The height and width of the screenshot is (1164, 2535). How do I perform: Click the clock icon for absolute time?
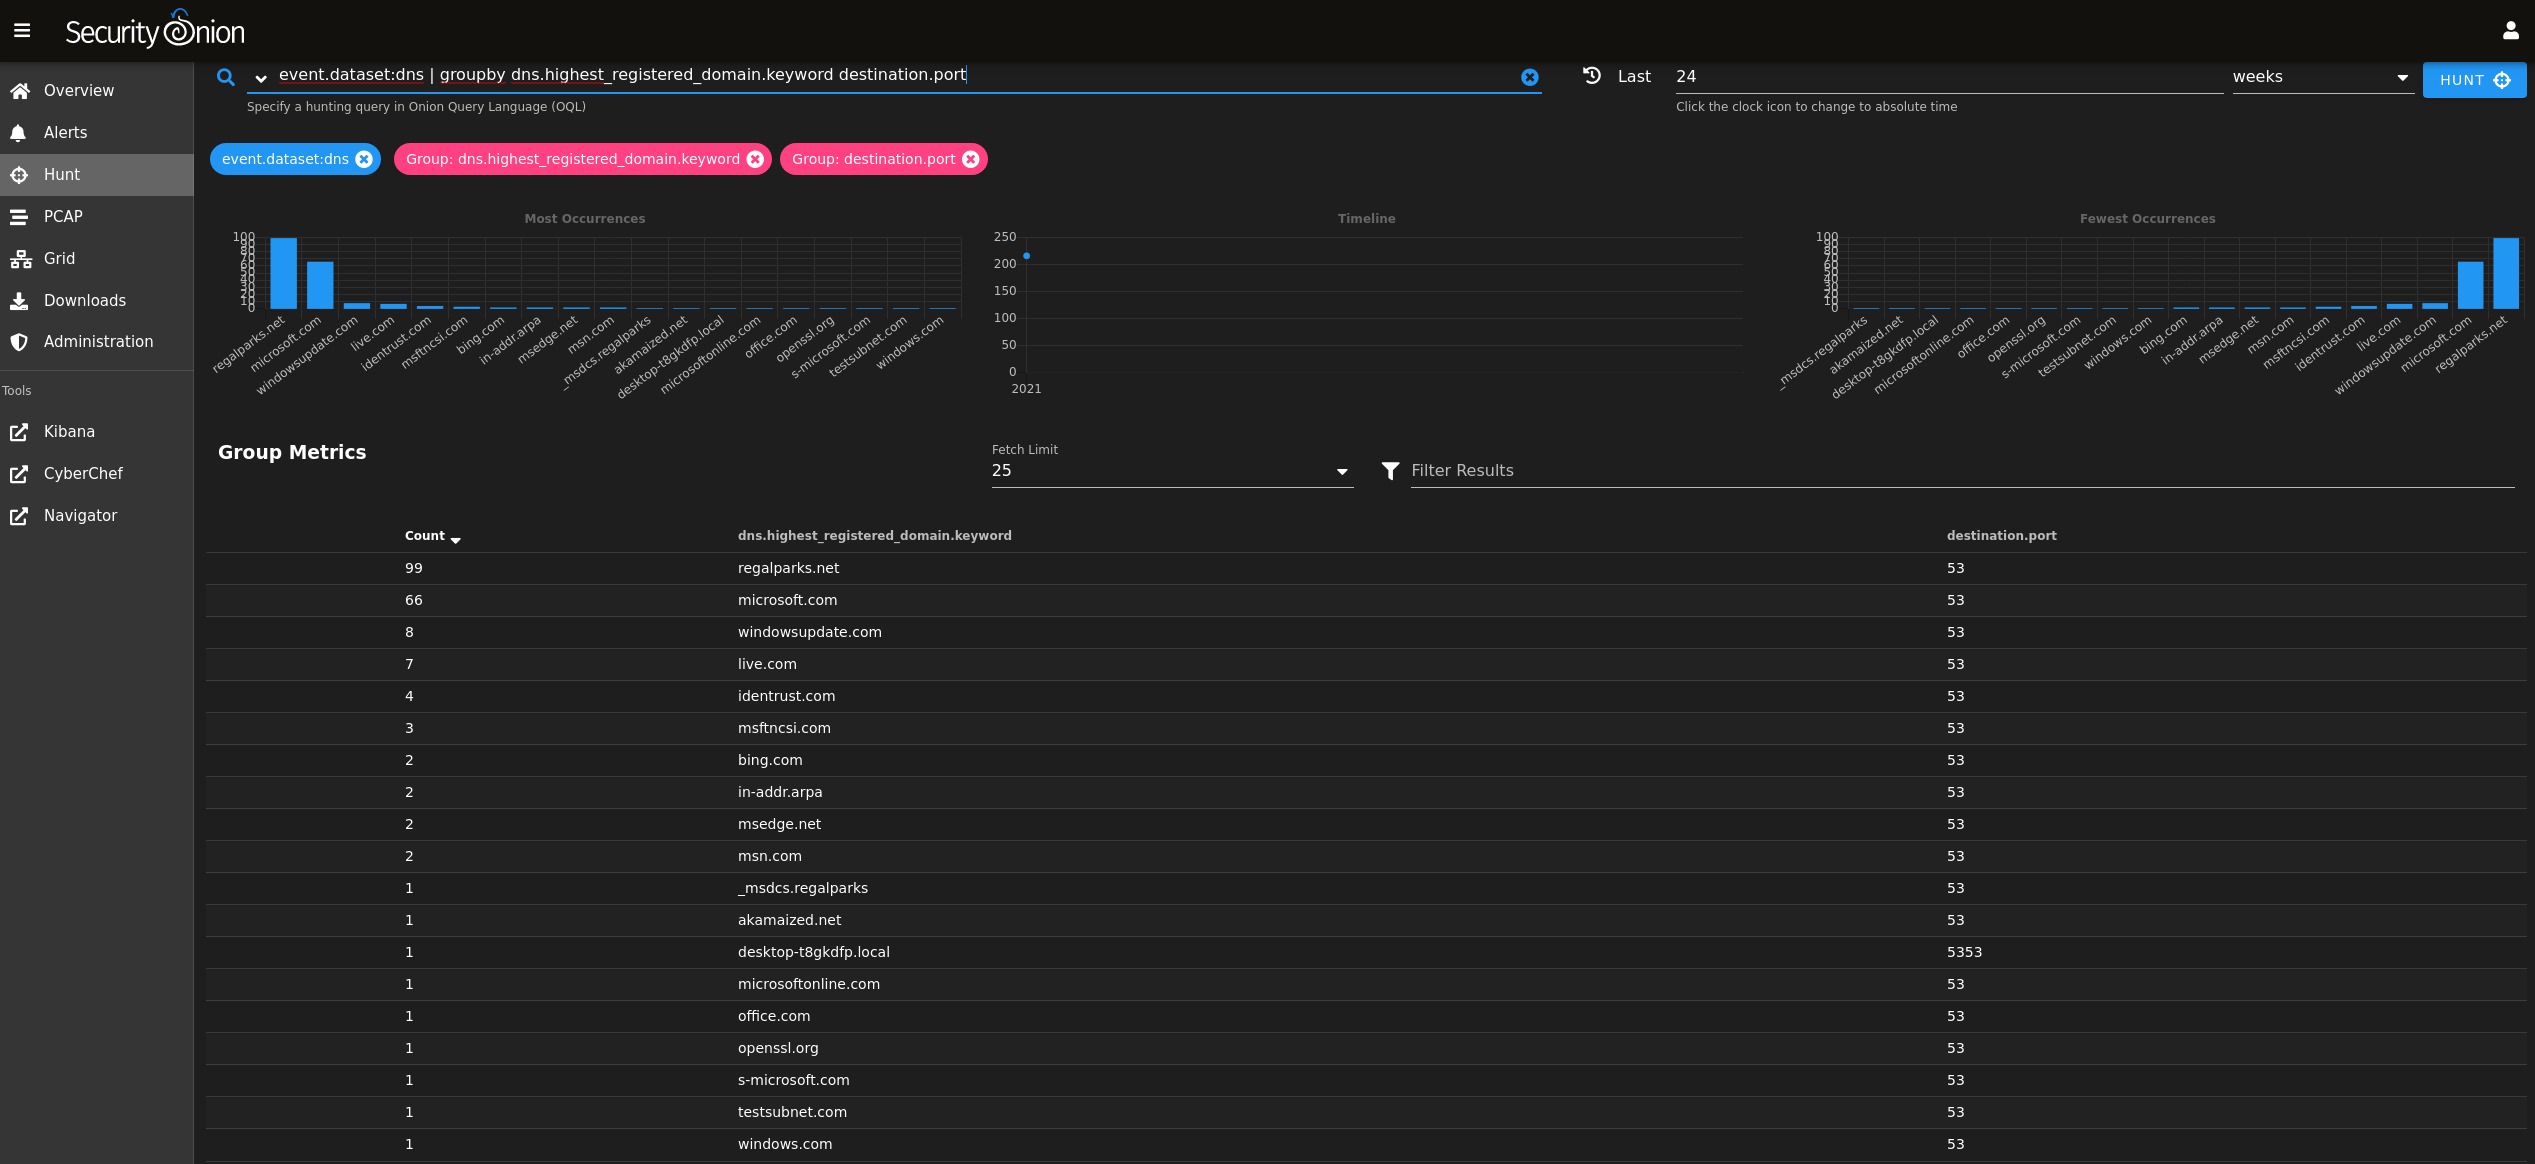pyautogui.click(x=1592, y=76)
